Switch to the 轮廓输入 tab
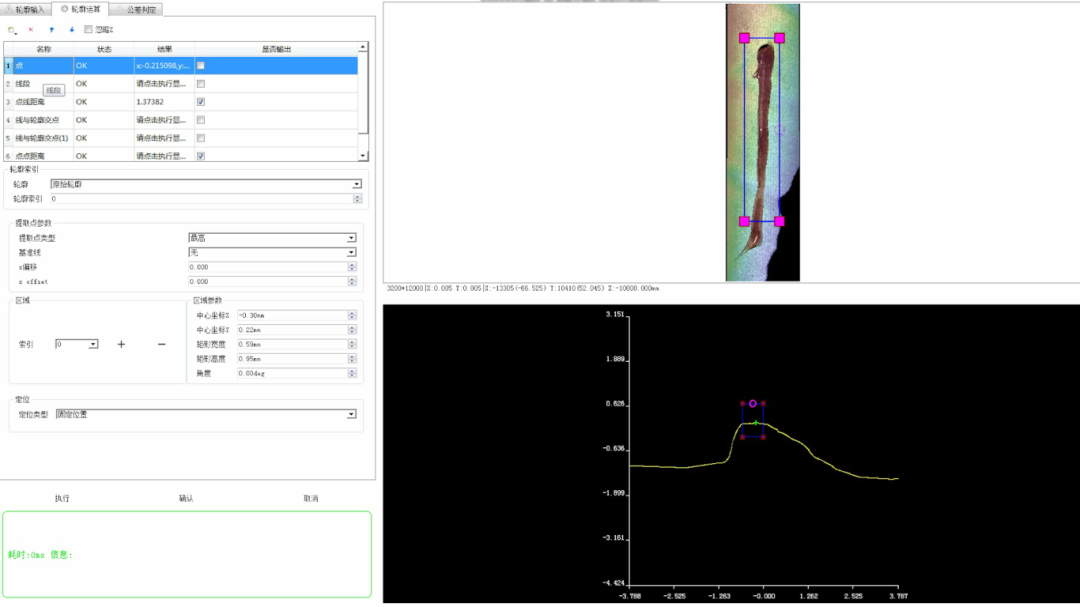Image resolution: width=1080 pixels, height=607 pixels. [x=25, y=9]
